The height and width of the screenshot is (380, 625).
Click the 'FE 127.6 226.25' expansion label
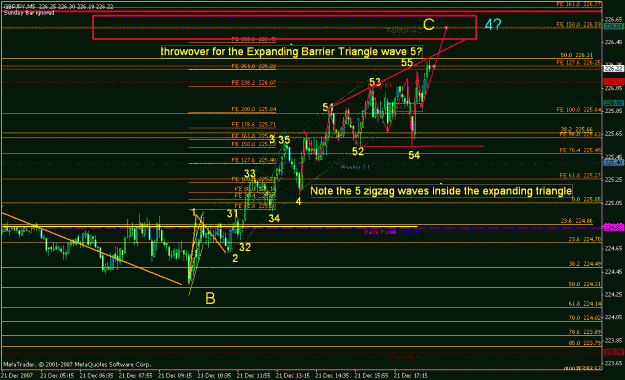click(x=579, y=63)
